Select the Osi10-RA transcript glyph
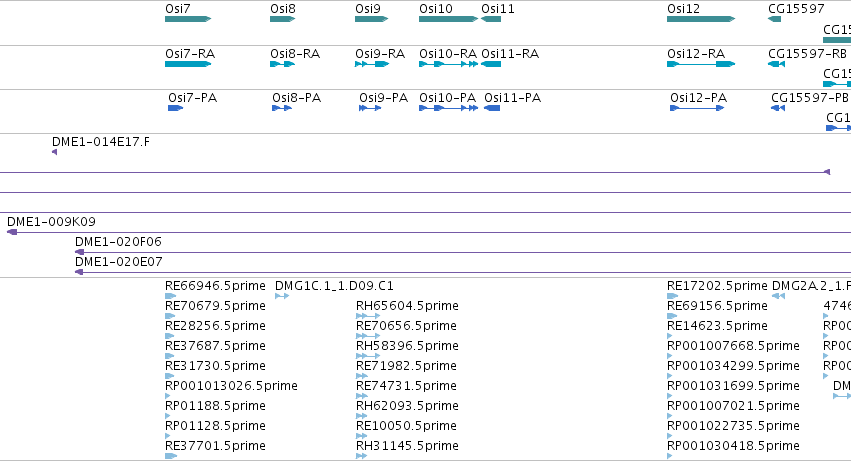 448,64
